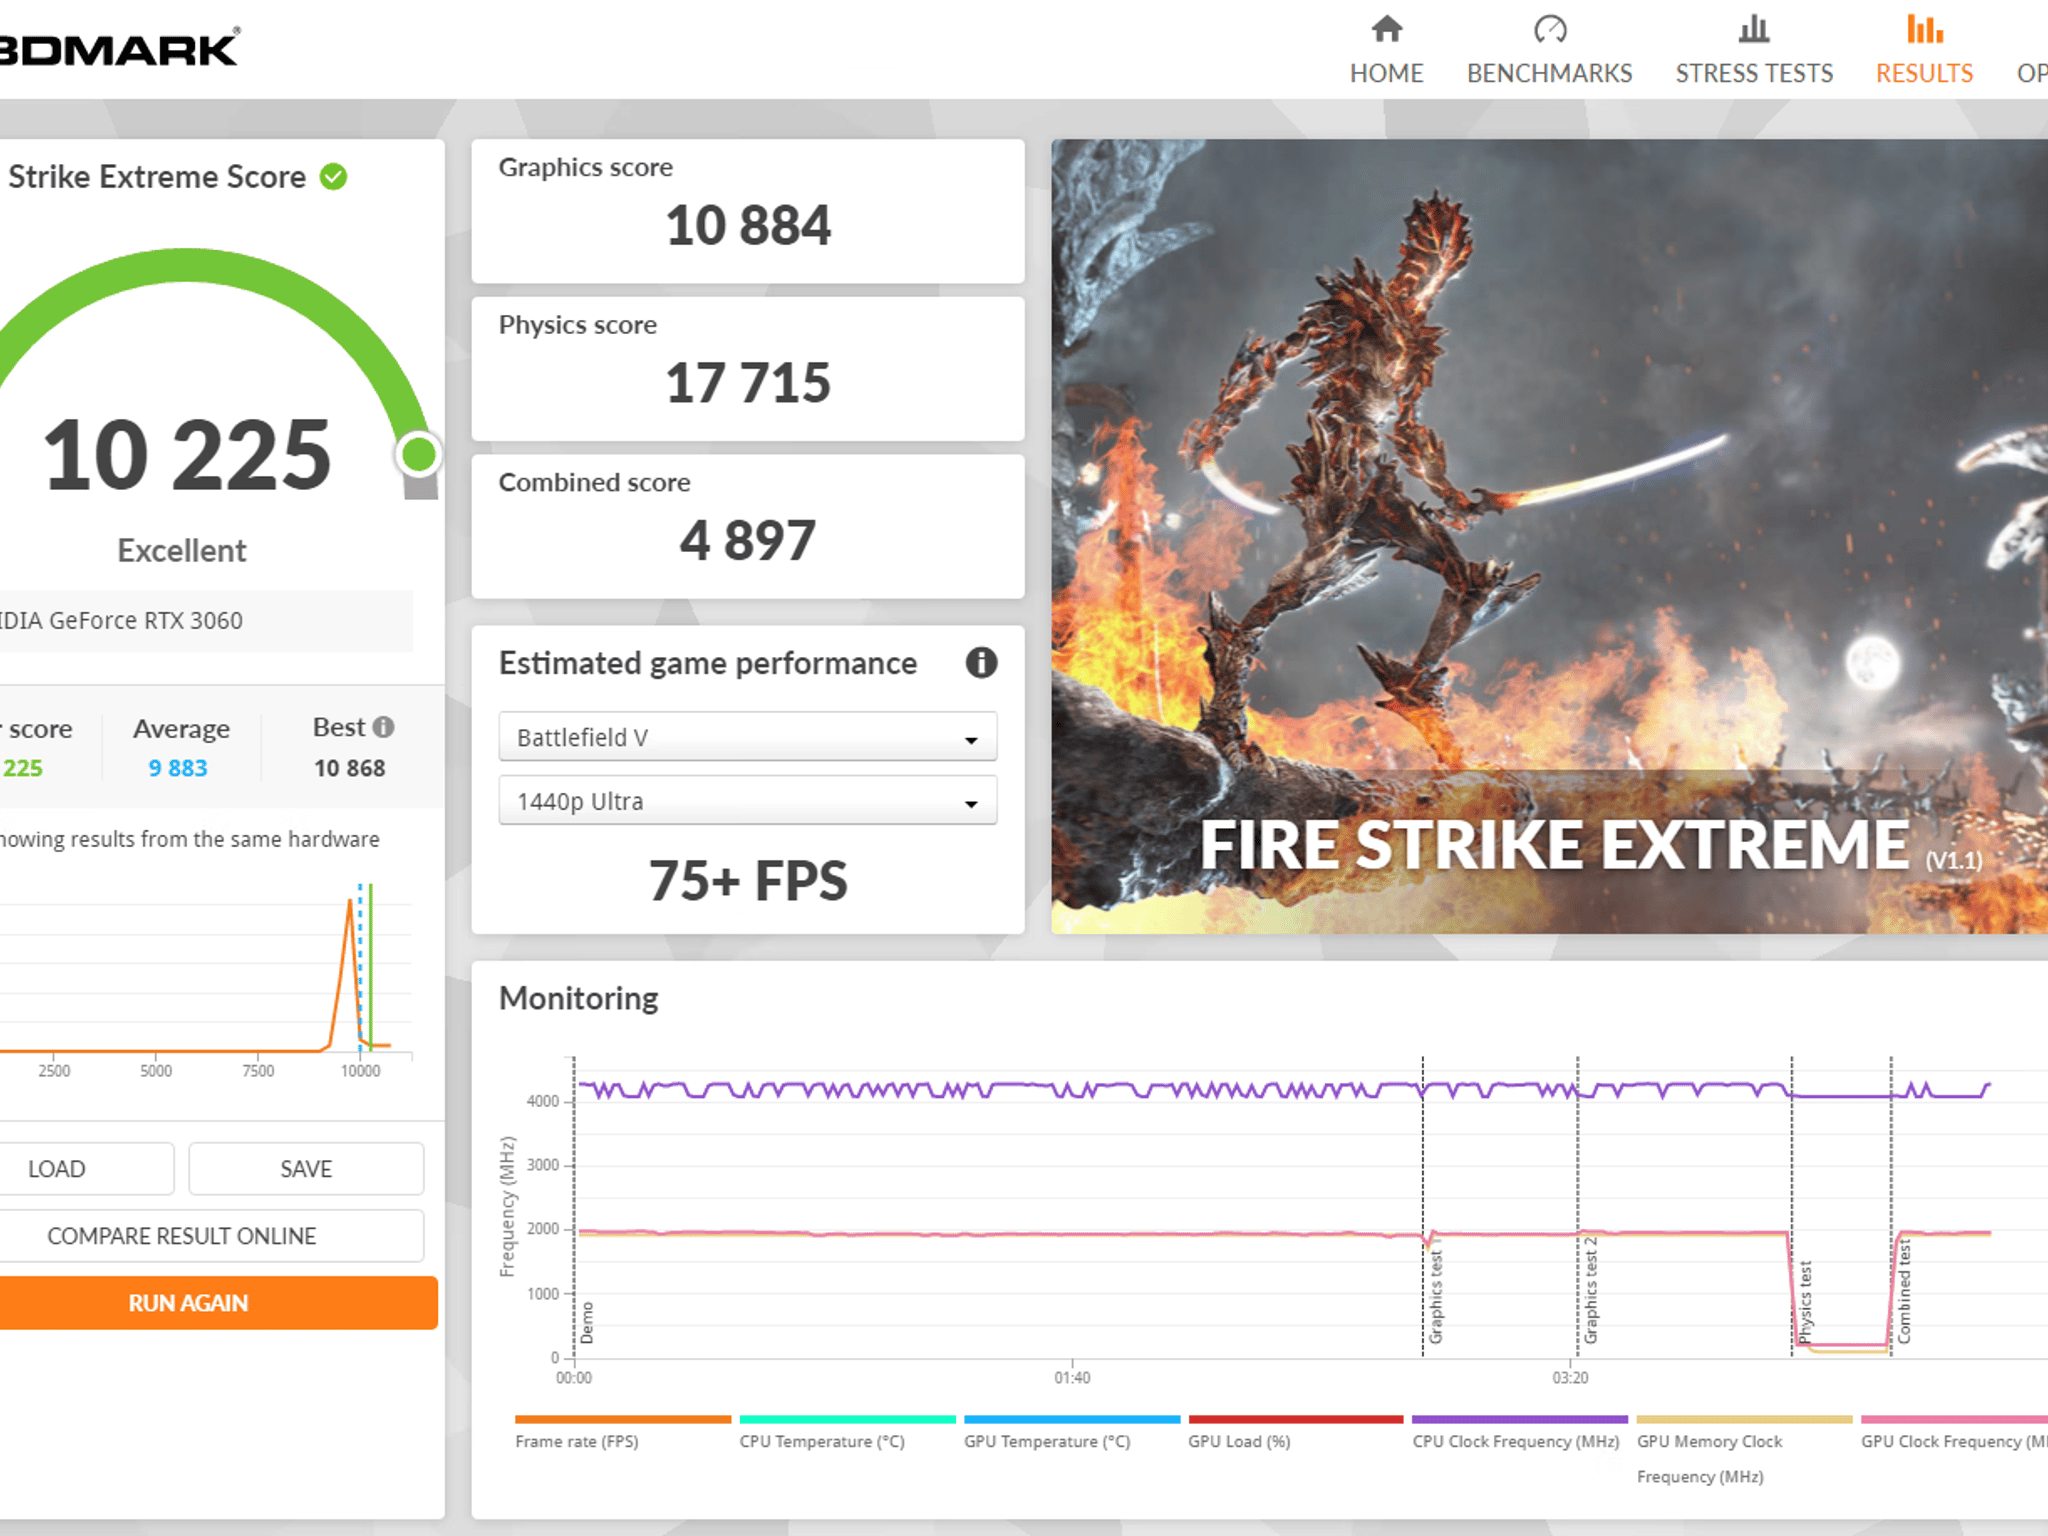Viewport: 2048px width, 1536px height.
Task: Click the Average score 9 883
Action: point(178,768)
